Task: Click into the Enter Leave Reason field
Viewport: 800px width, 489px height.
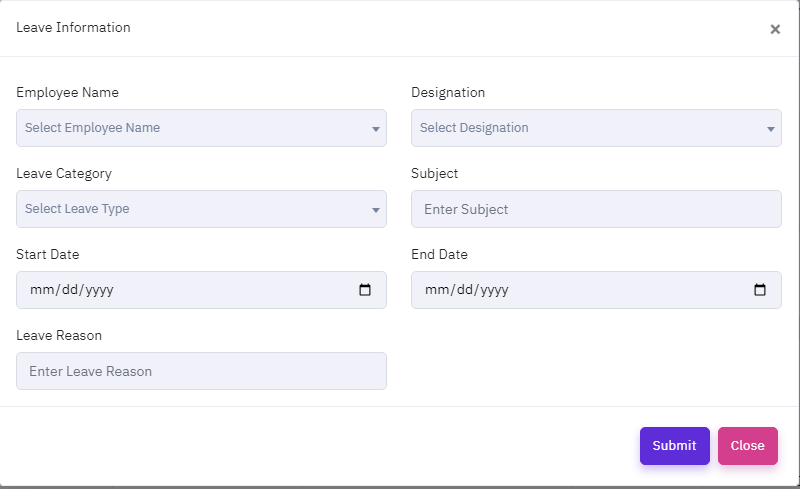Action: [201, 371]
